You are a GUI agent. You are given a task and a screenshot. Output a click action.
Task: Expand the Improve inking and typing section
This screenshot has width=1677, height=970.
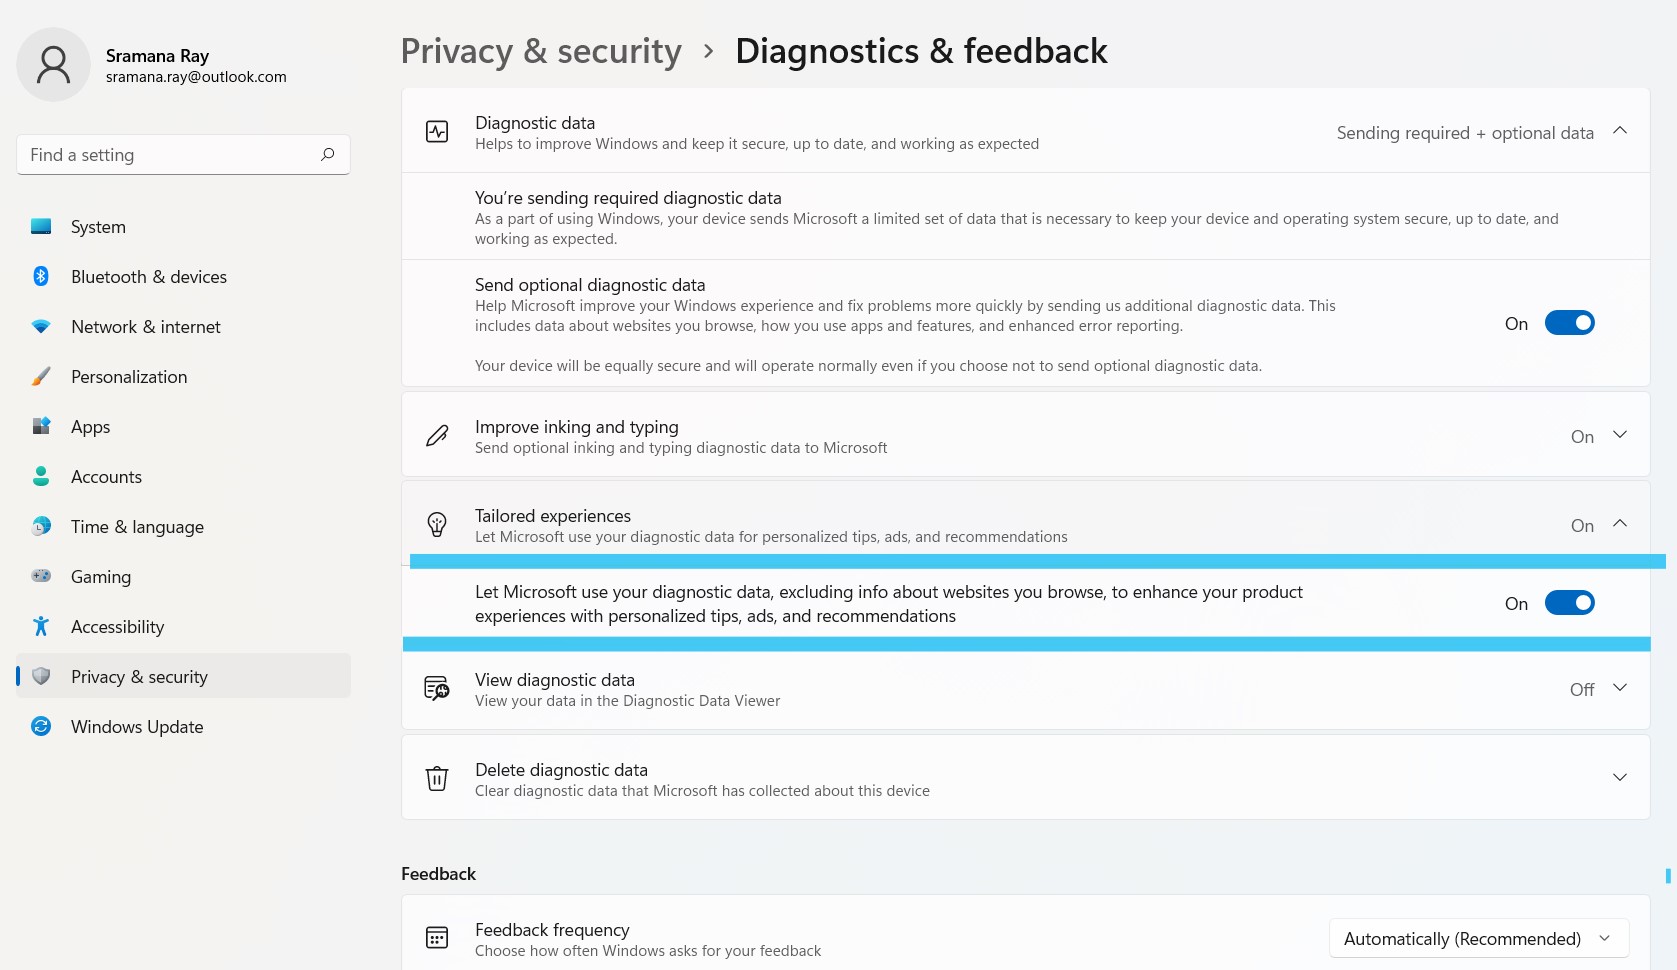point(1620,435)
